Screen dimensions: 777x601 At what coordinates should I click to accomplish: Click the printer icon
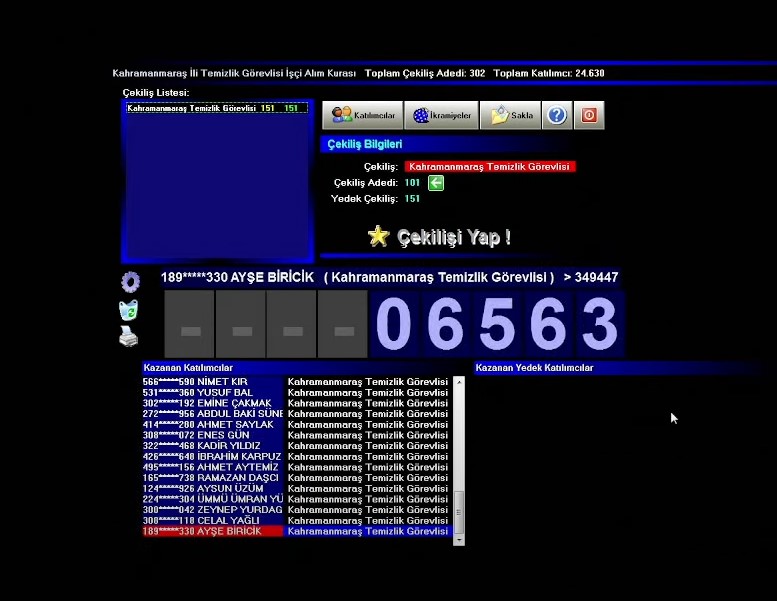click(x=129, y=337)
